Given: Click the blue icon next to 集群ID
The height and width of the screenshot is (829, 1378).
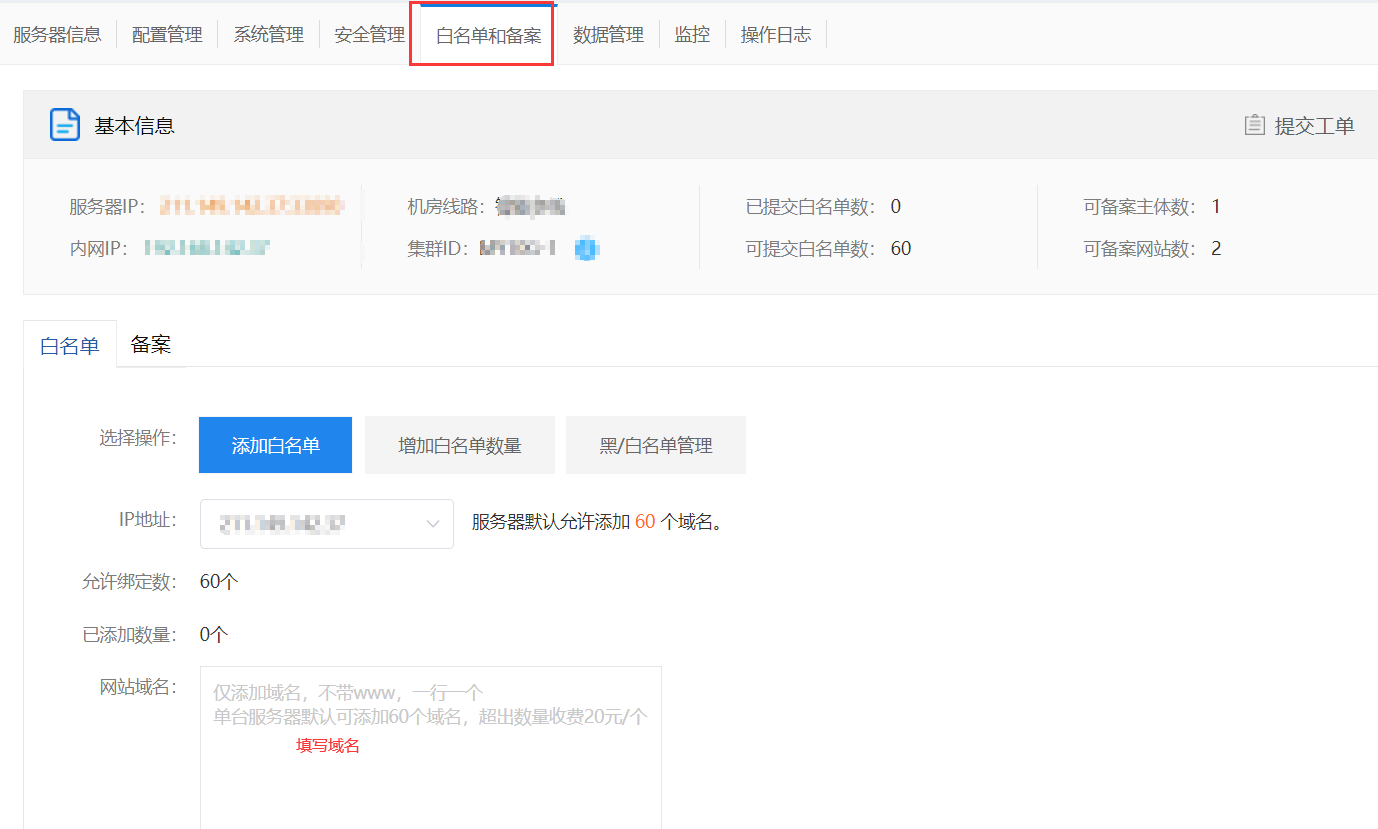Looking at the screenshot, I should (x=587, y=249).
